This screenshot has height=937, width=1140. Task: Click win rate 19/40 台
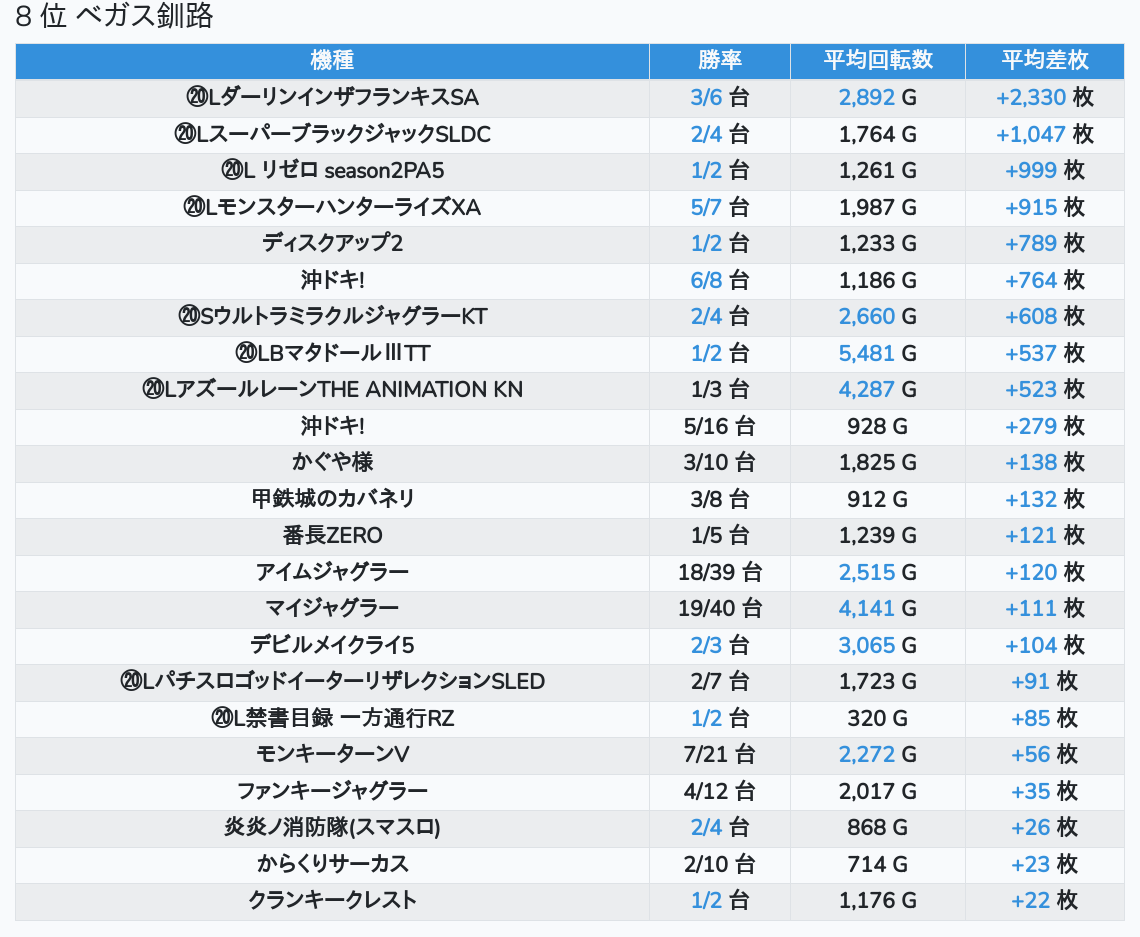point(720,608)
